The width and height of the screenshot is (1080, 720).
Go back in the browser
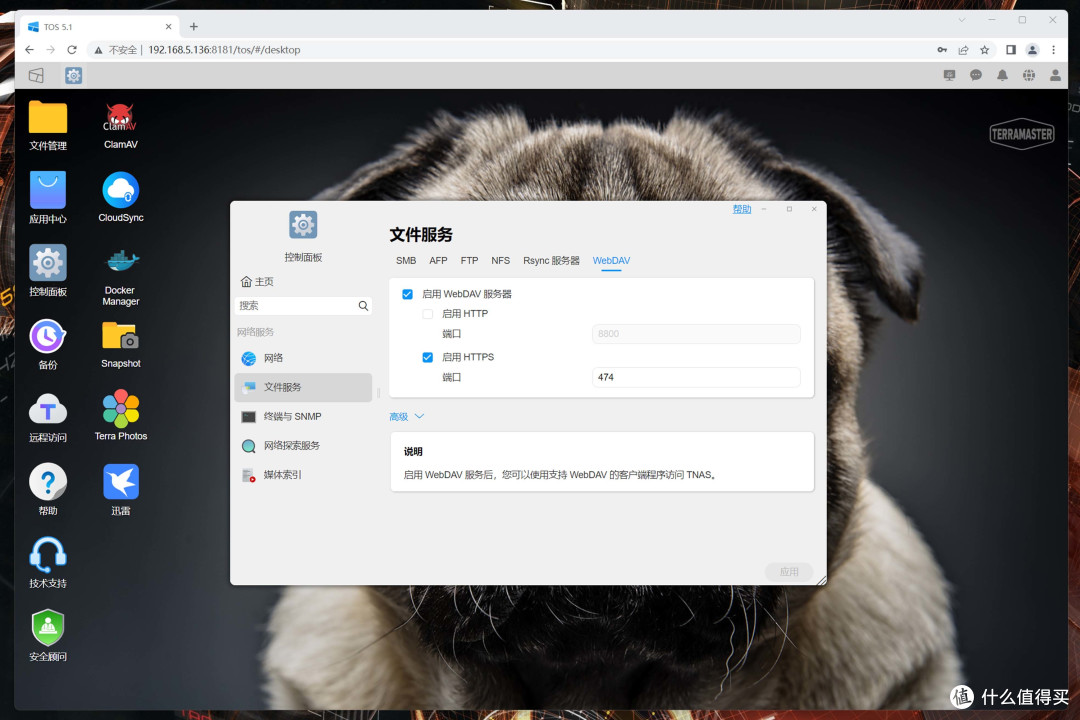click(x=29, y=50)
